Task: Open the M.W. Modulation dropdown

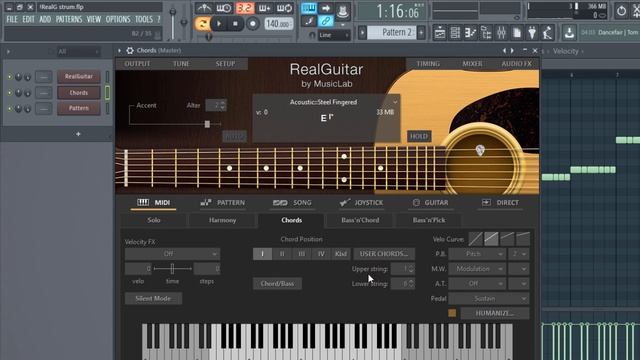Action: [477, 269]
